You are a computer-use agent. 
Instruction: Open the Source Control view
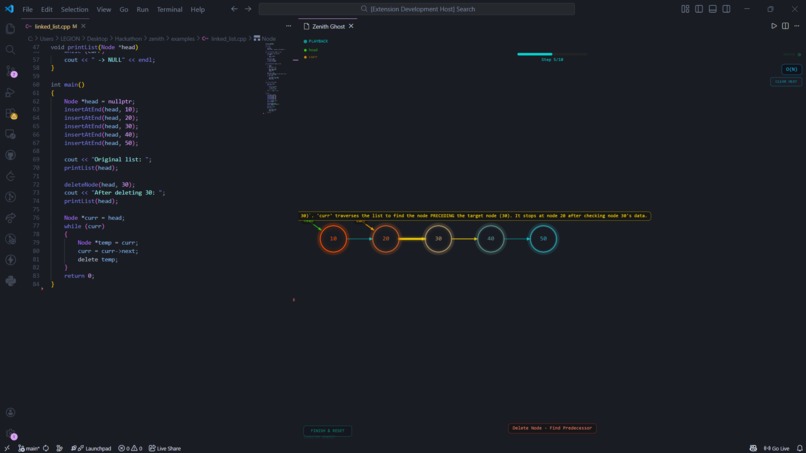coord(10,71)
